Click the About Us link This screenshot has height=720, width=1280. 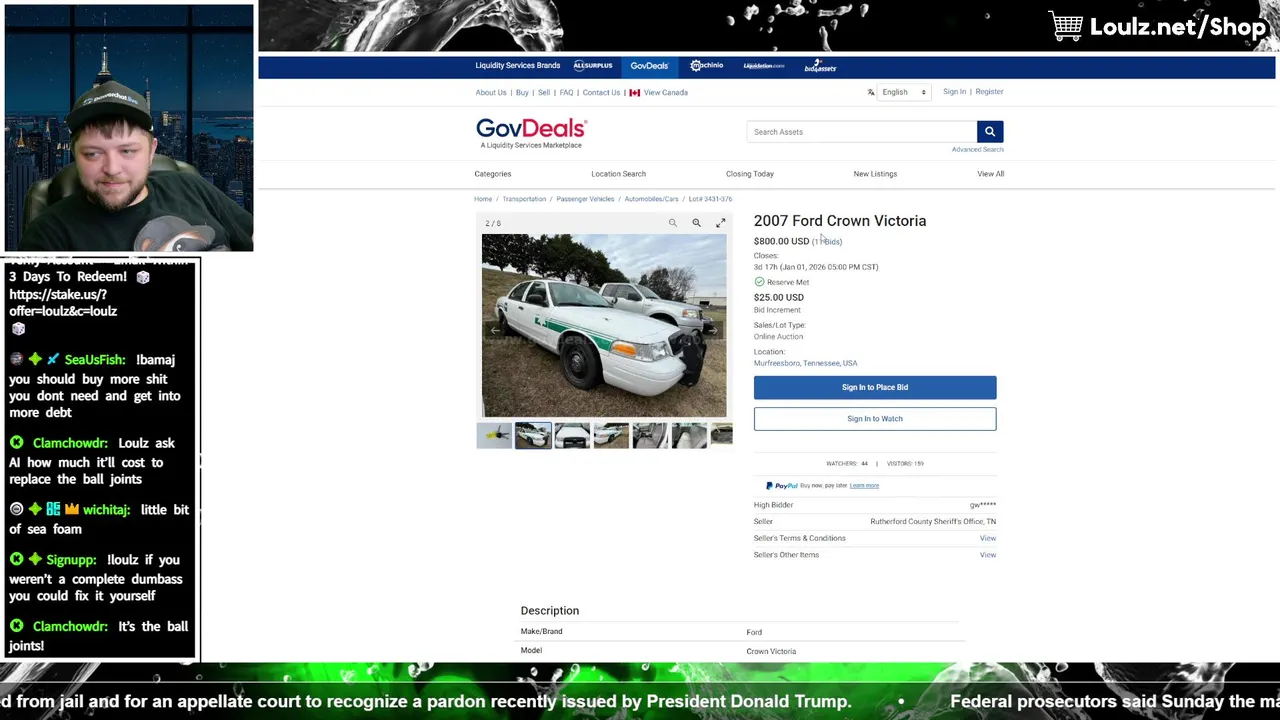point(491,93)
